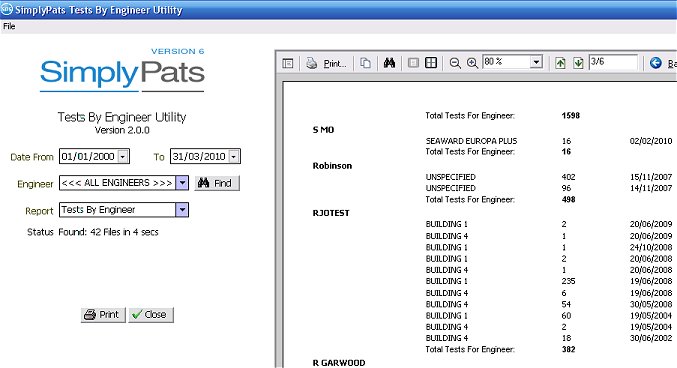Click the RJOTEST total value 382

click(x=568, y=349)
